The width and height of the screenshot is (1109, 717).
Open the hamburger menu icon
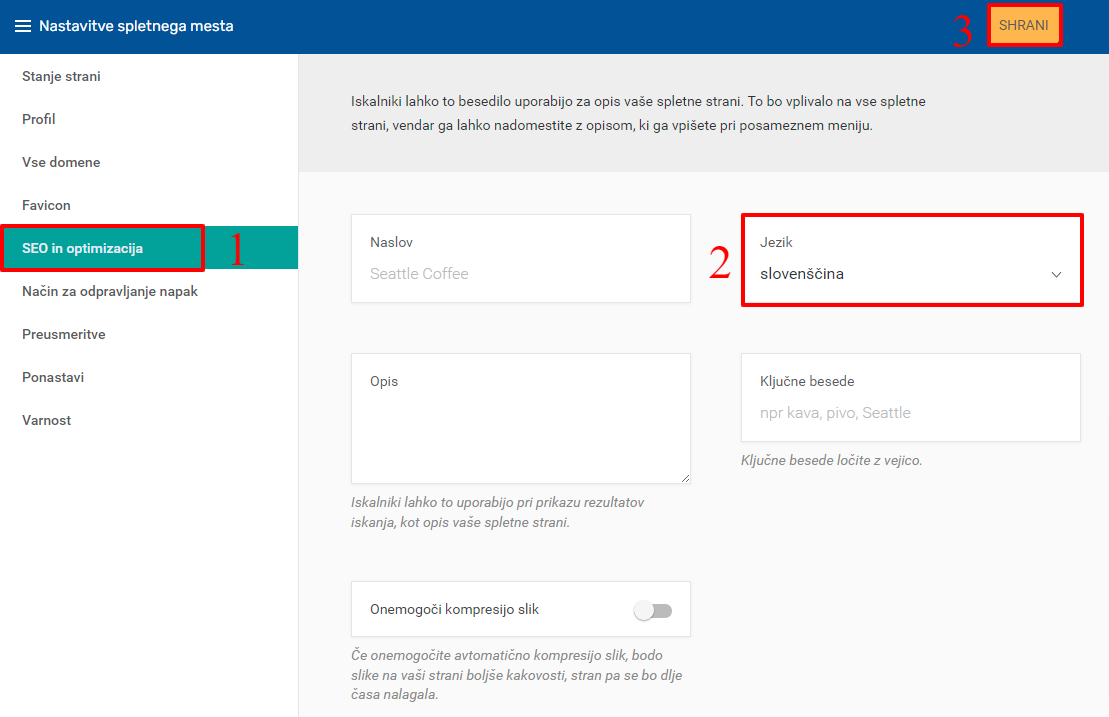(x=23, y=26)
